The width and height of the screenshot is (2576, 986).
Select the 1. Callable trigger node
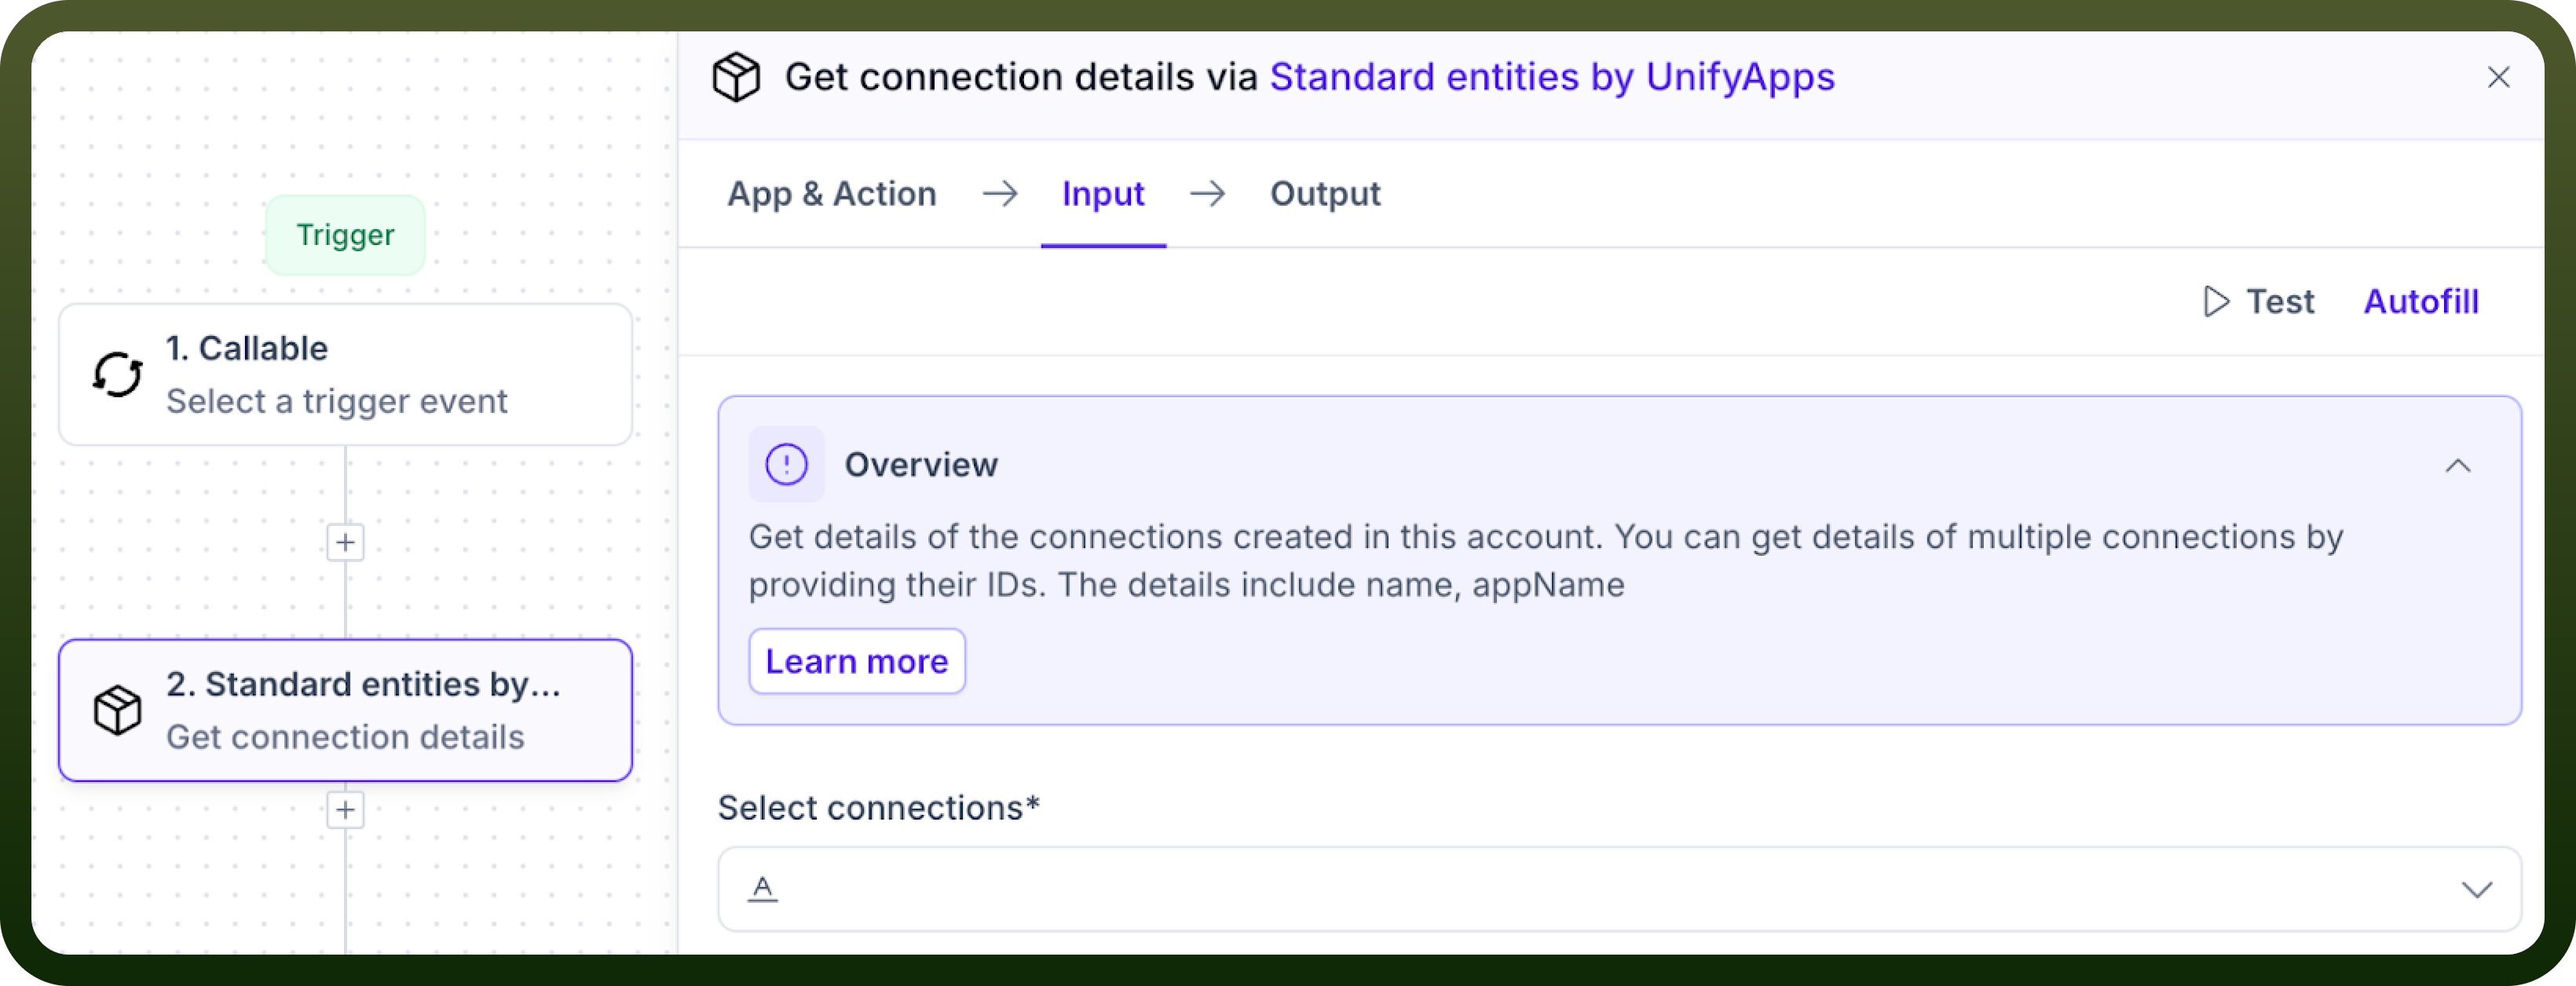point(346,375)
